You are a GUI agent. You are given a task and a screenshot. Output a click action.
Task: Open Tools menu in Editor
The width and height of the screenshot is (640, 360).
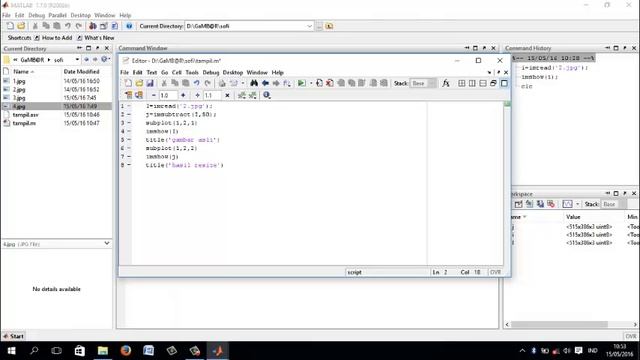[x=192, y=72]
